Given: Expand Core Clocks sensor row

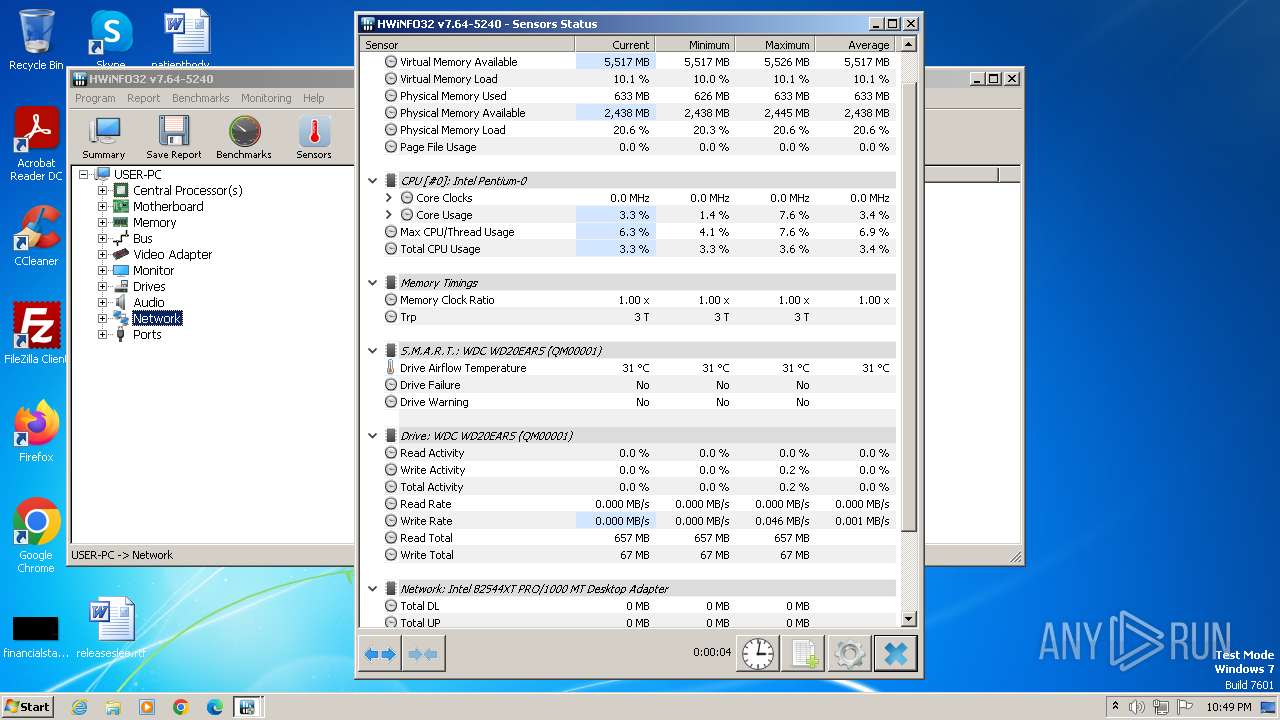Looking at the screenshot, I should pyautogui.click(x=389, y=198).
